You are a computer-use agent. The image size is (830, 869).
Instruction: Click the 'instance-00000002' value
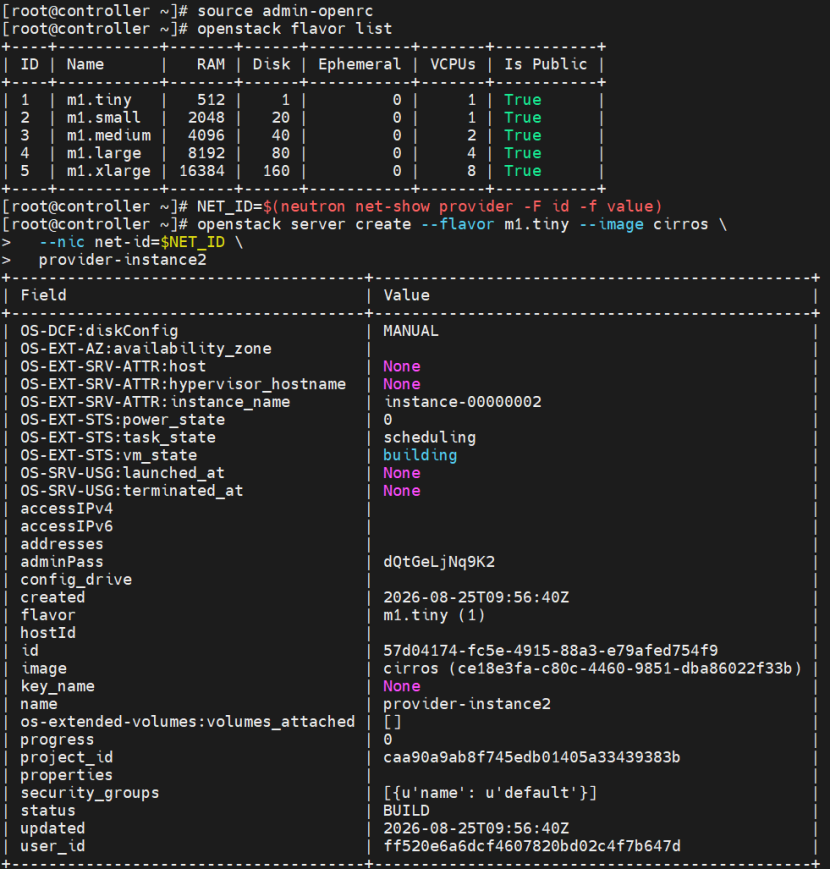pyautogui.click(x=462, y=402)
